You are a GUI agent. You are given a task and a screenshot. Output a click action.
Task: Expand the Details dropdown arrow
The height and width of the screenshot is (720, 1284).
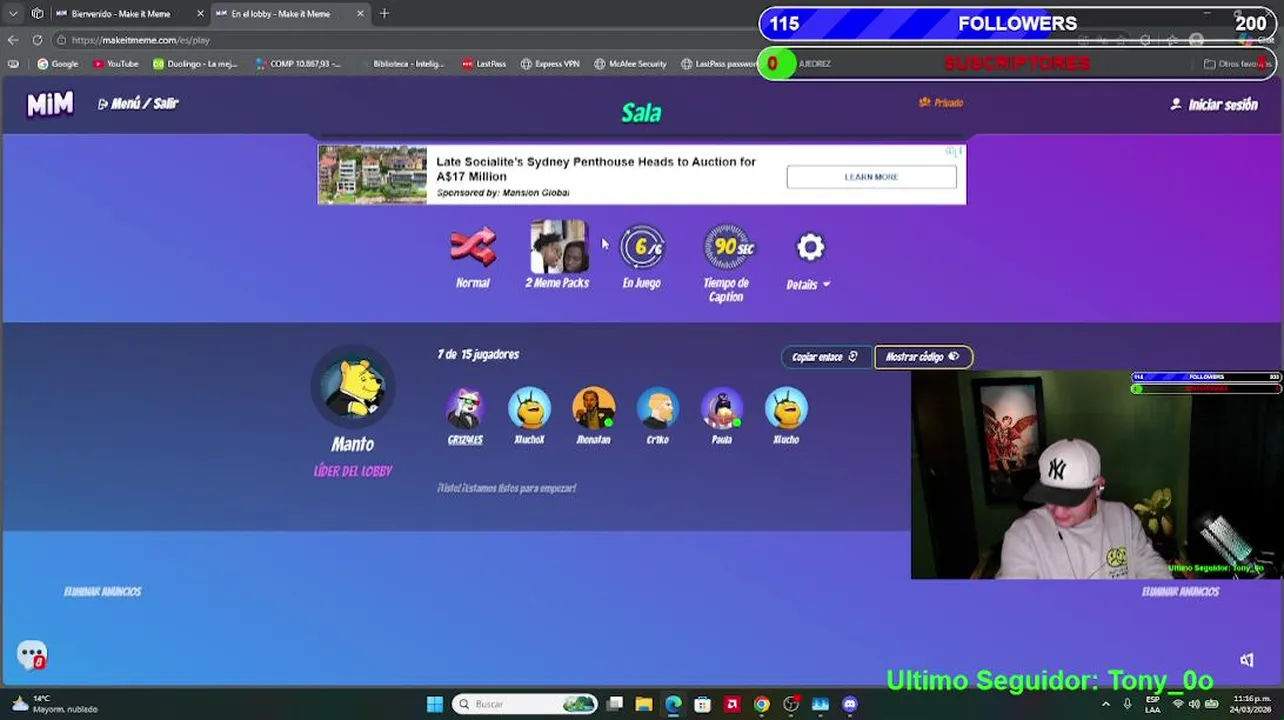coord(826,285)
